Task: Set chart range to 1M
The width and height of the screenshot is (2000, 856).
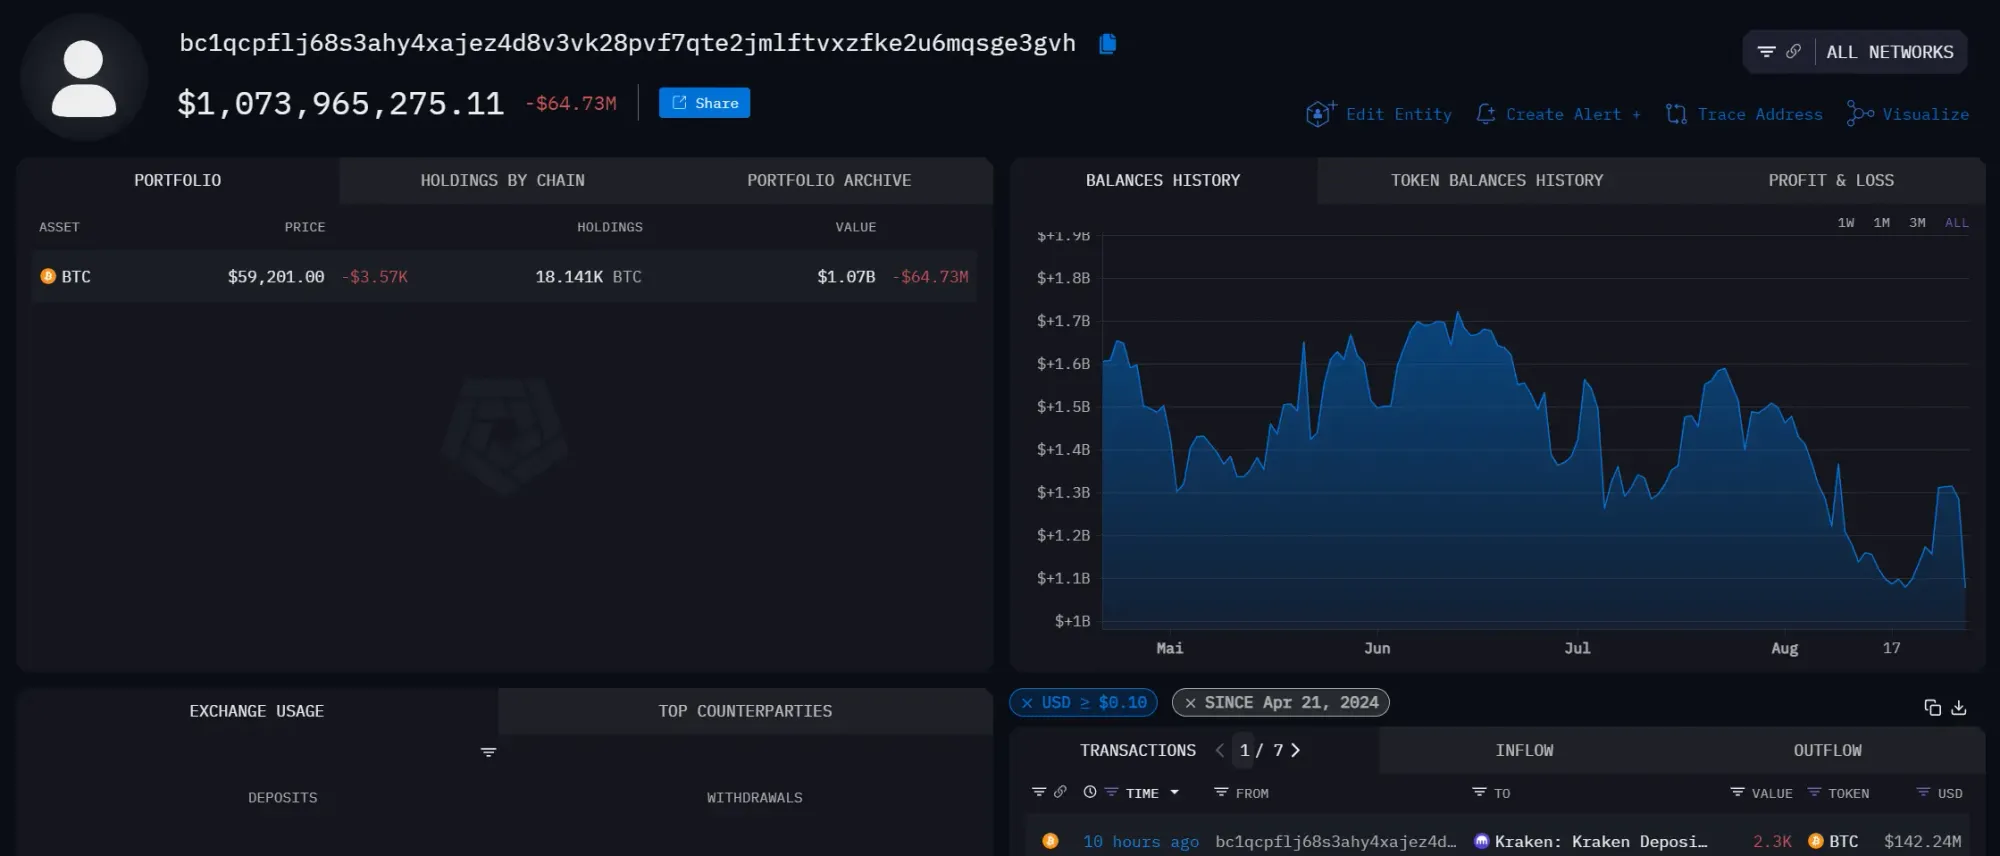Action: tap(1882, 223)
